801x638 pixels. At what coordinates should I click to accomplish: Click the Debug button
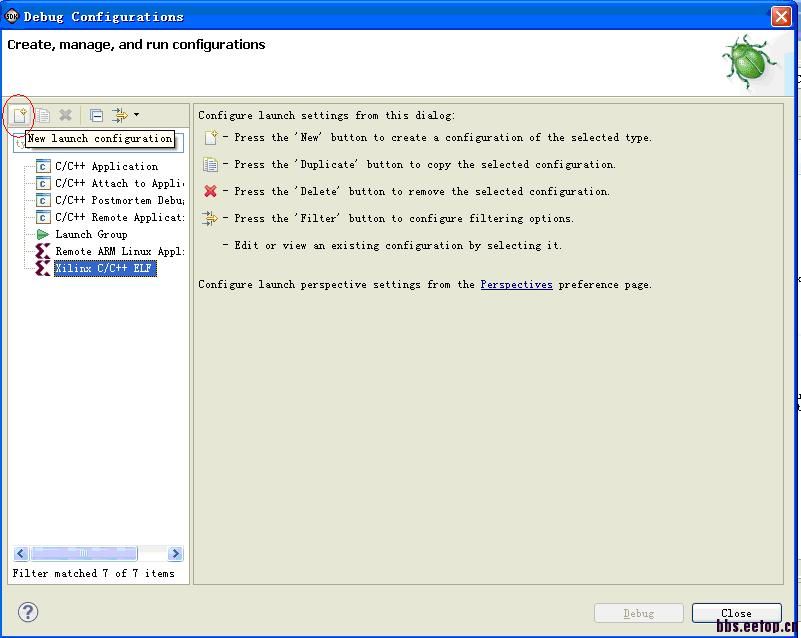click(x=639, y=613)
